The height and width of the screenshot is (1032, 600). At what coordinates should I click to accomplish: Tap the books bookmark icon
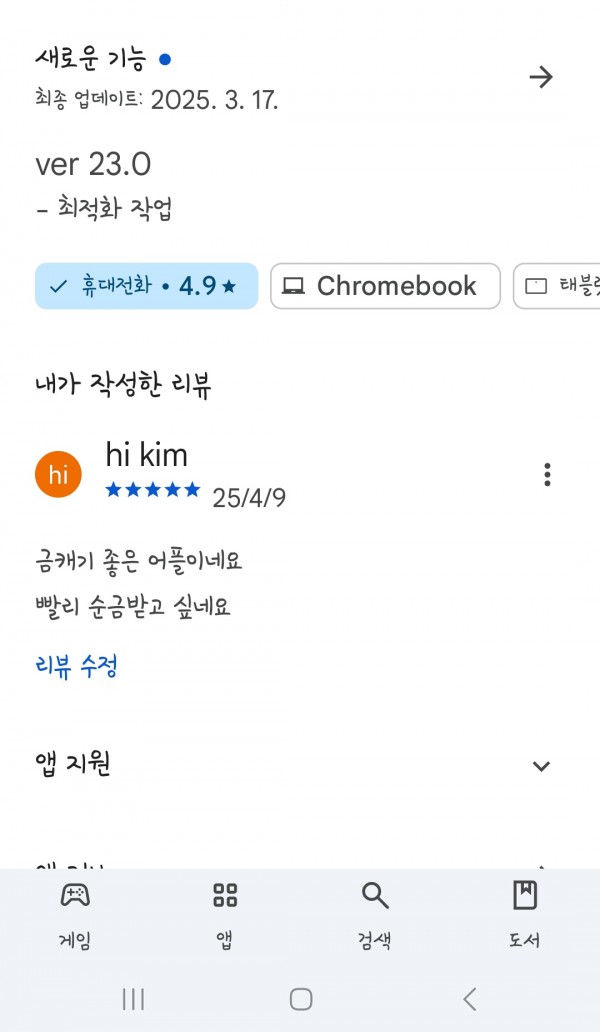pyautogui.click(x=525, y=895)
